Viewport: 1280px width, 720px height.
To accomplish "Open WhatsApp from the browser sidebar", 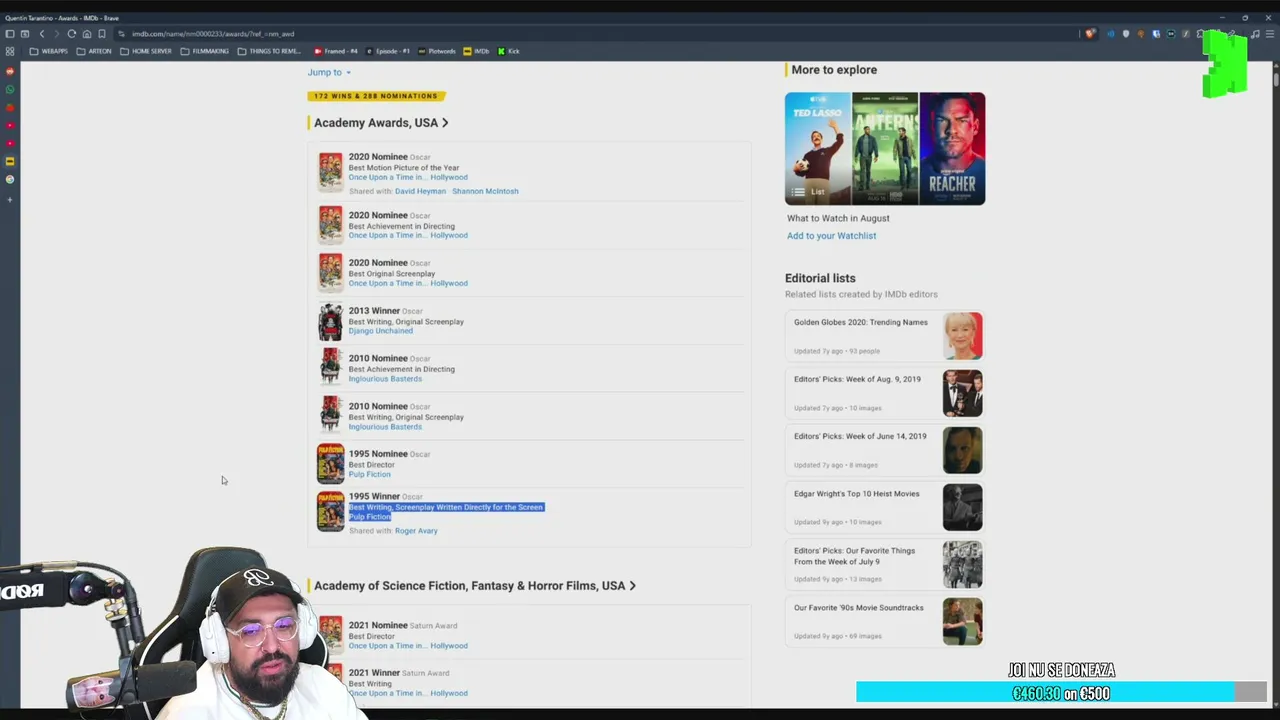I will [10, 90].
